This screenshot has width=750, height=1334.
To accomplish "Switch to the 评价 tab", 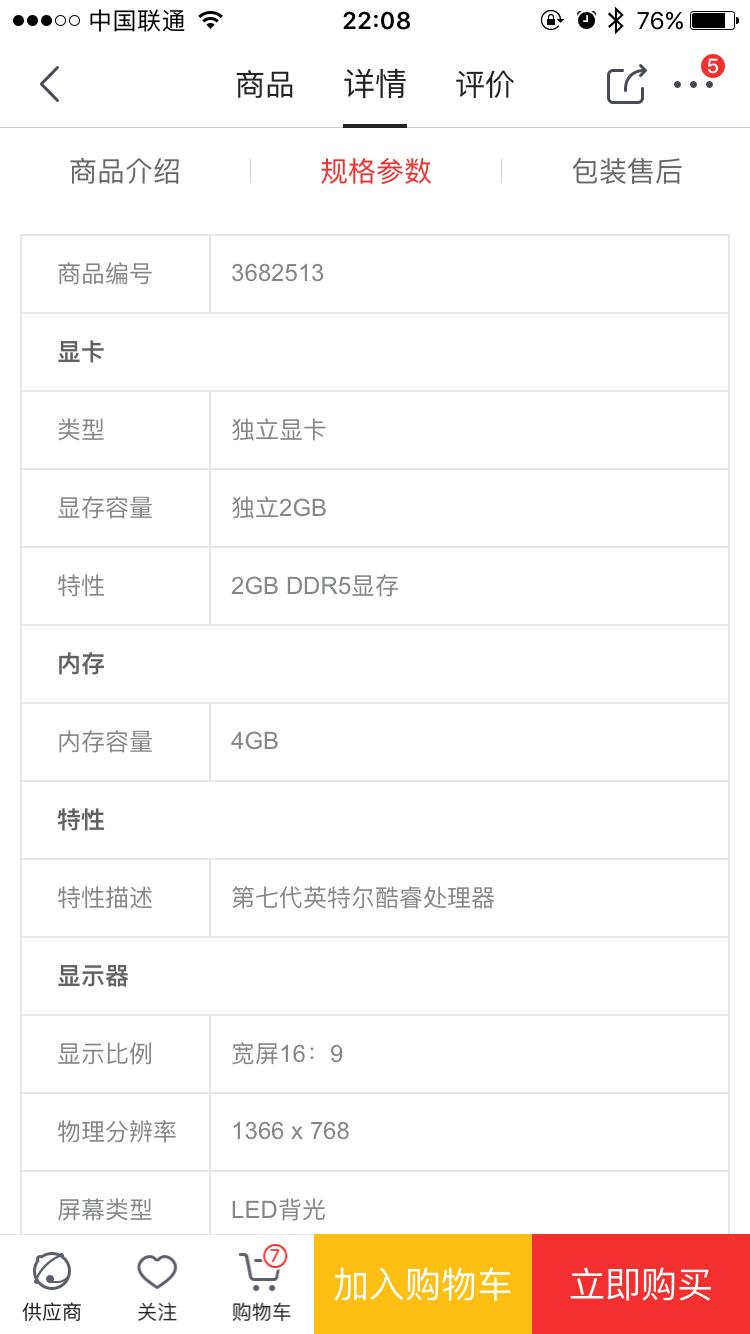I will [485, 85].
